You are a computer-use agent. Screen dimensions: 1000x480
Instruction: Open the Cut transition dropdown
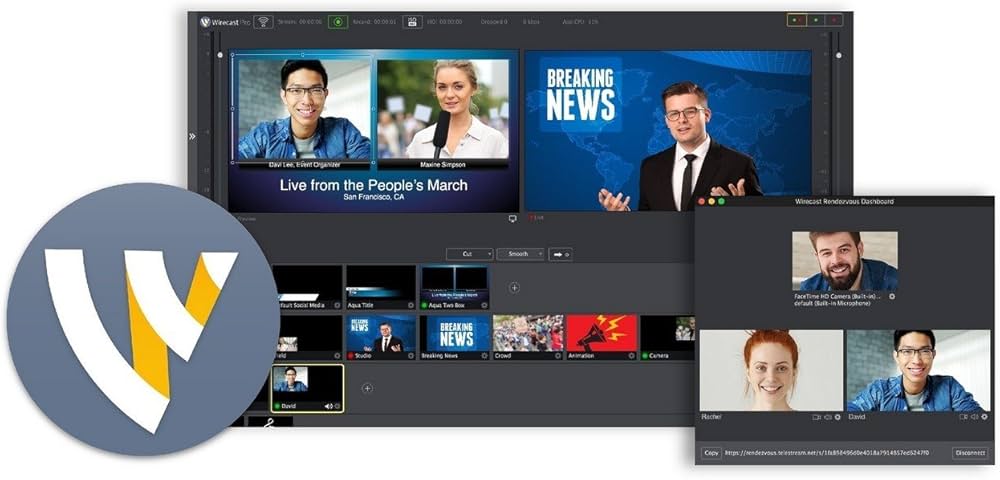click(469, 254)
